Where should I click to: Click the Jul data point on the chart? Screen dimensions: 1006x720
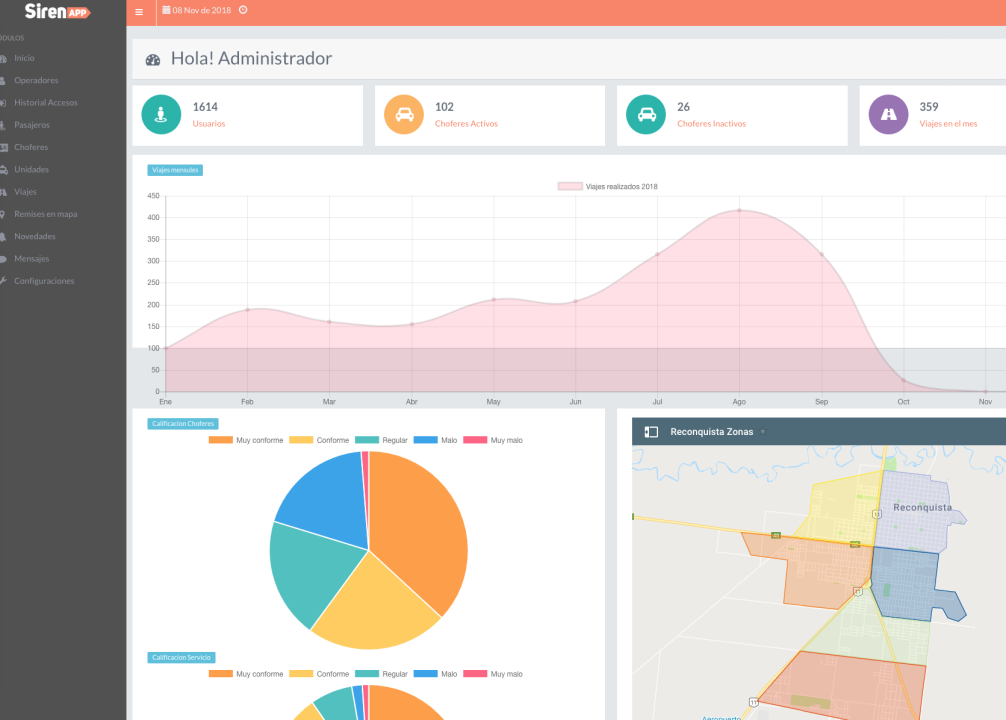pyautogui.click(x=657, y=255)
